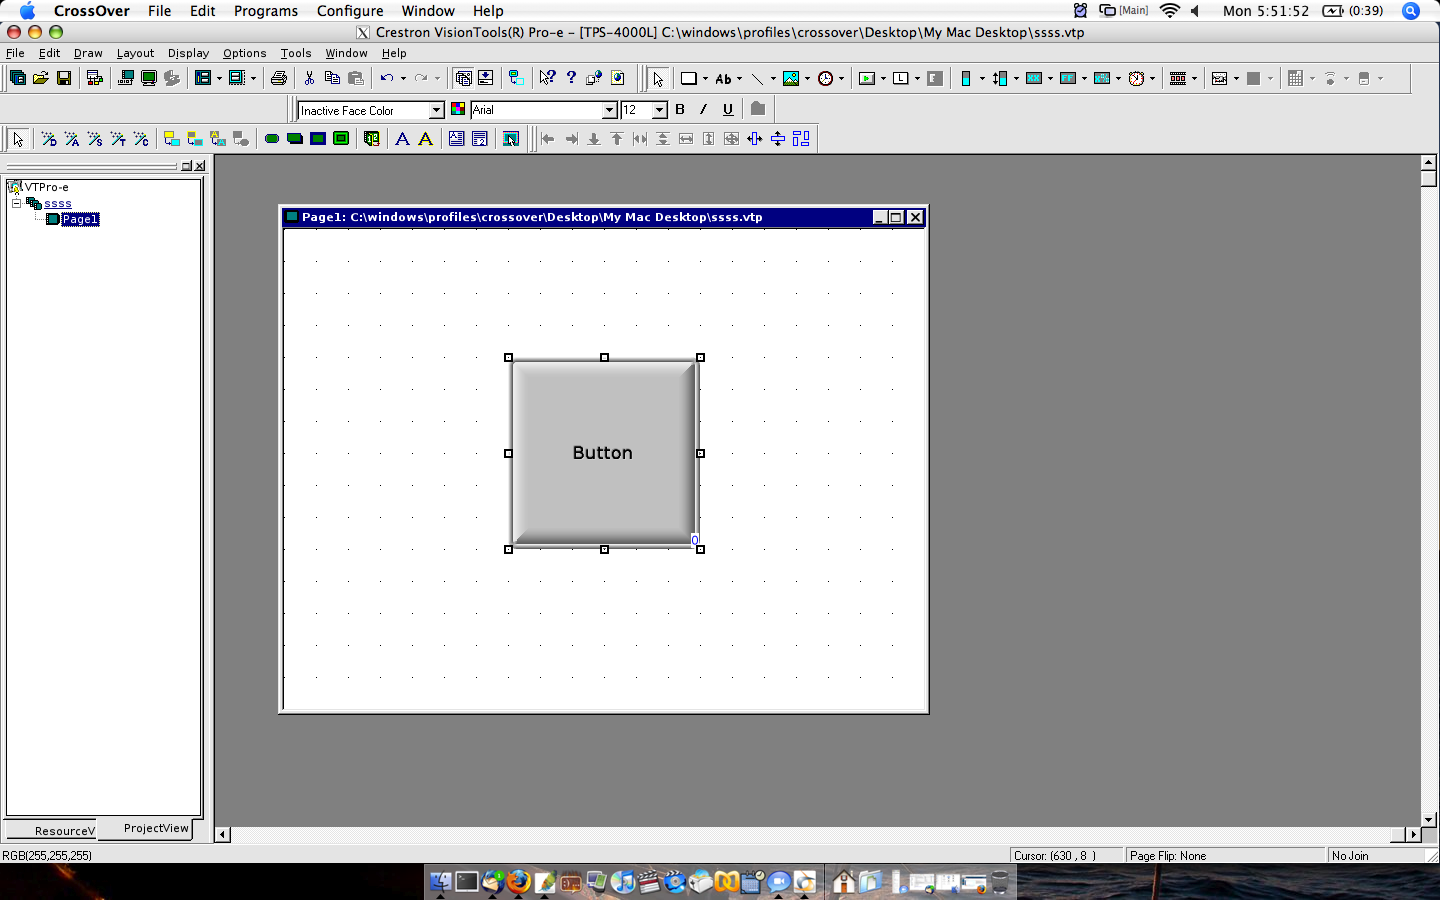Paste from the clipboard
The image size is (1440, 900).
coord(356,77)
